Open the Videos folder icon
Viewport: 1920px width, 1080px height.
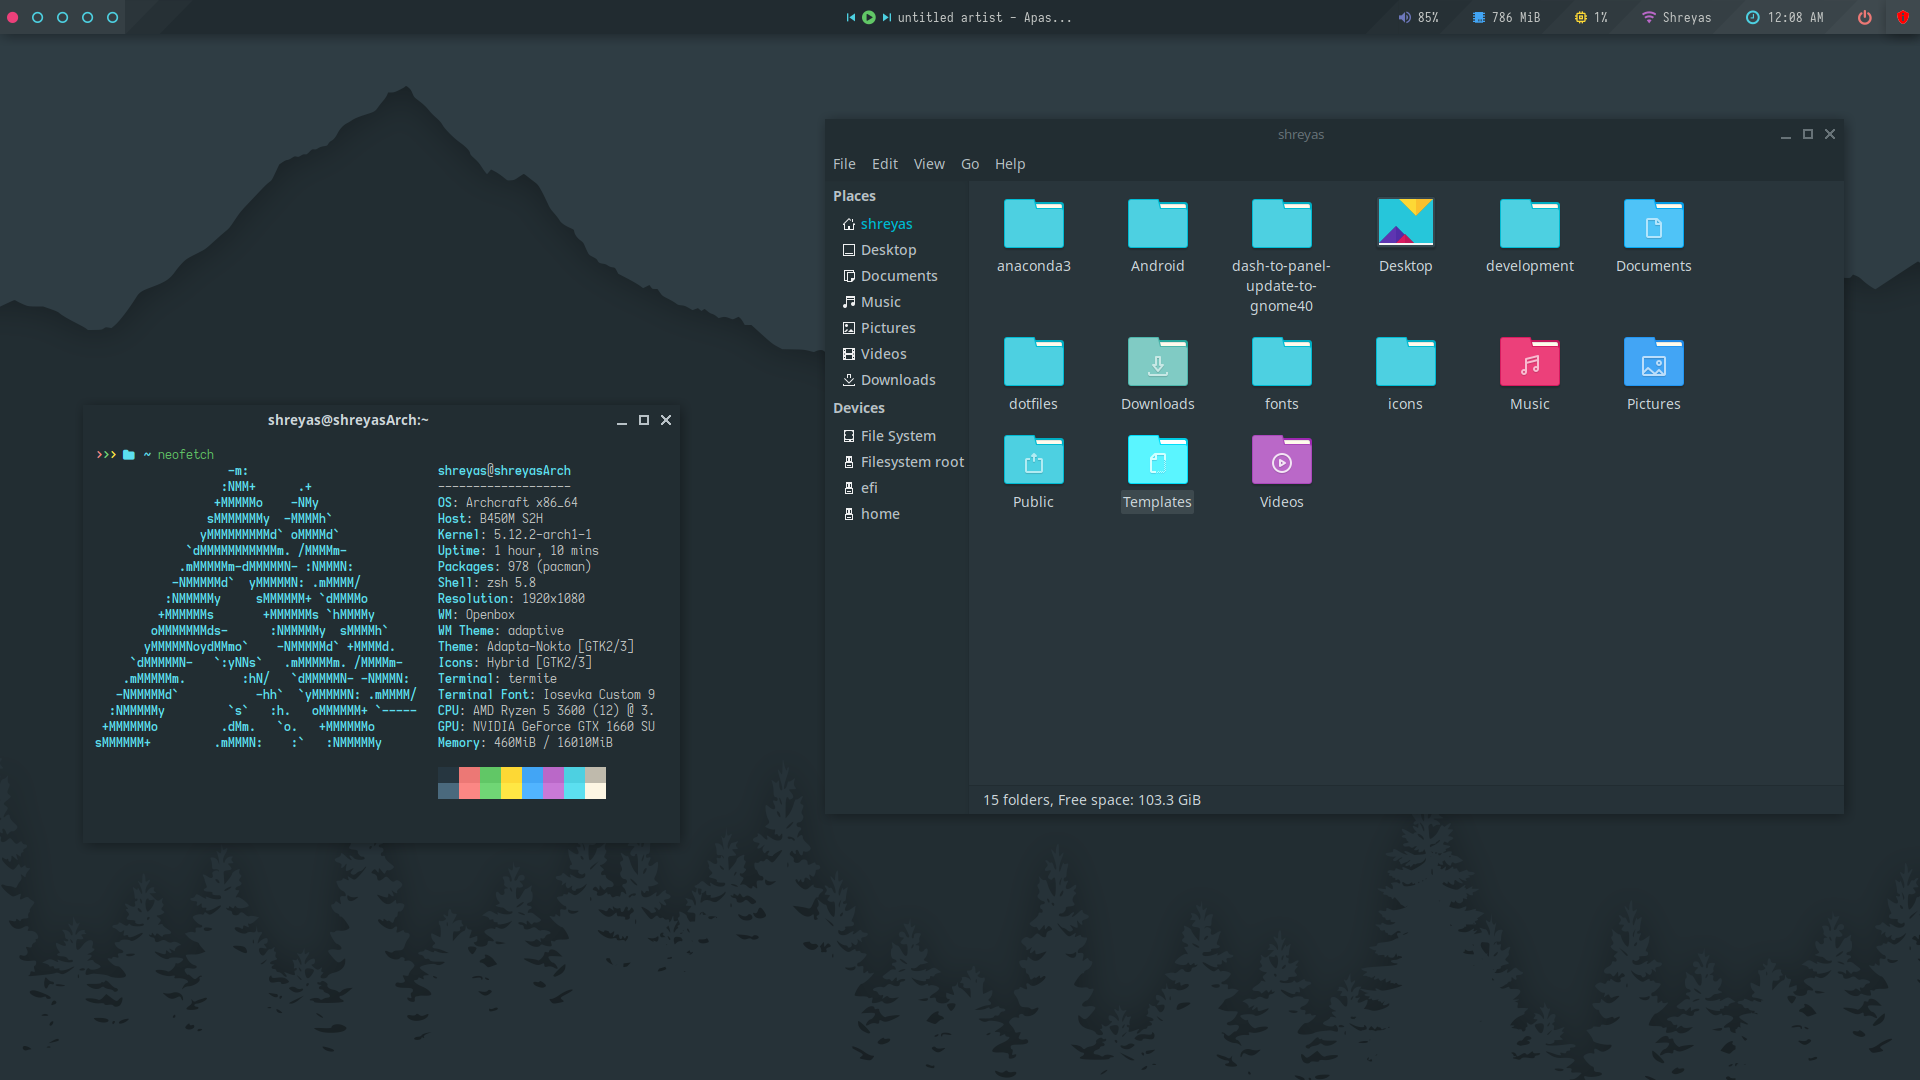1281,460
